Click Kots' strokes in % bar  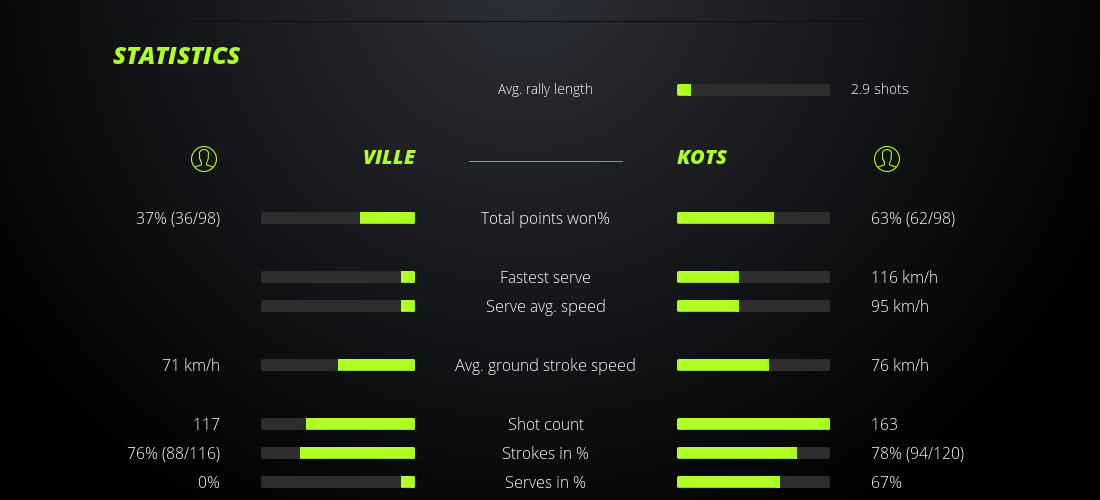[753, 453]
